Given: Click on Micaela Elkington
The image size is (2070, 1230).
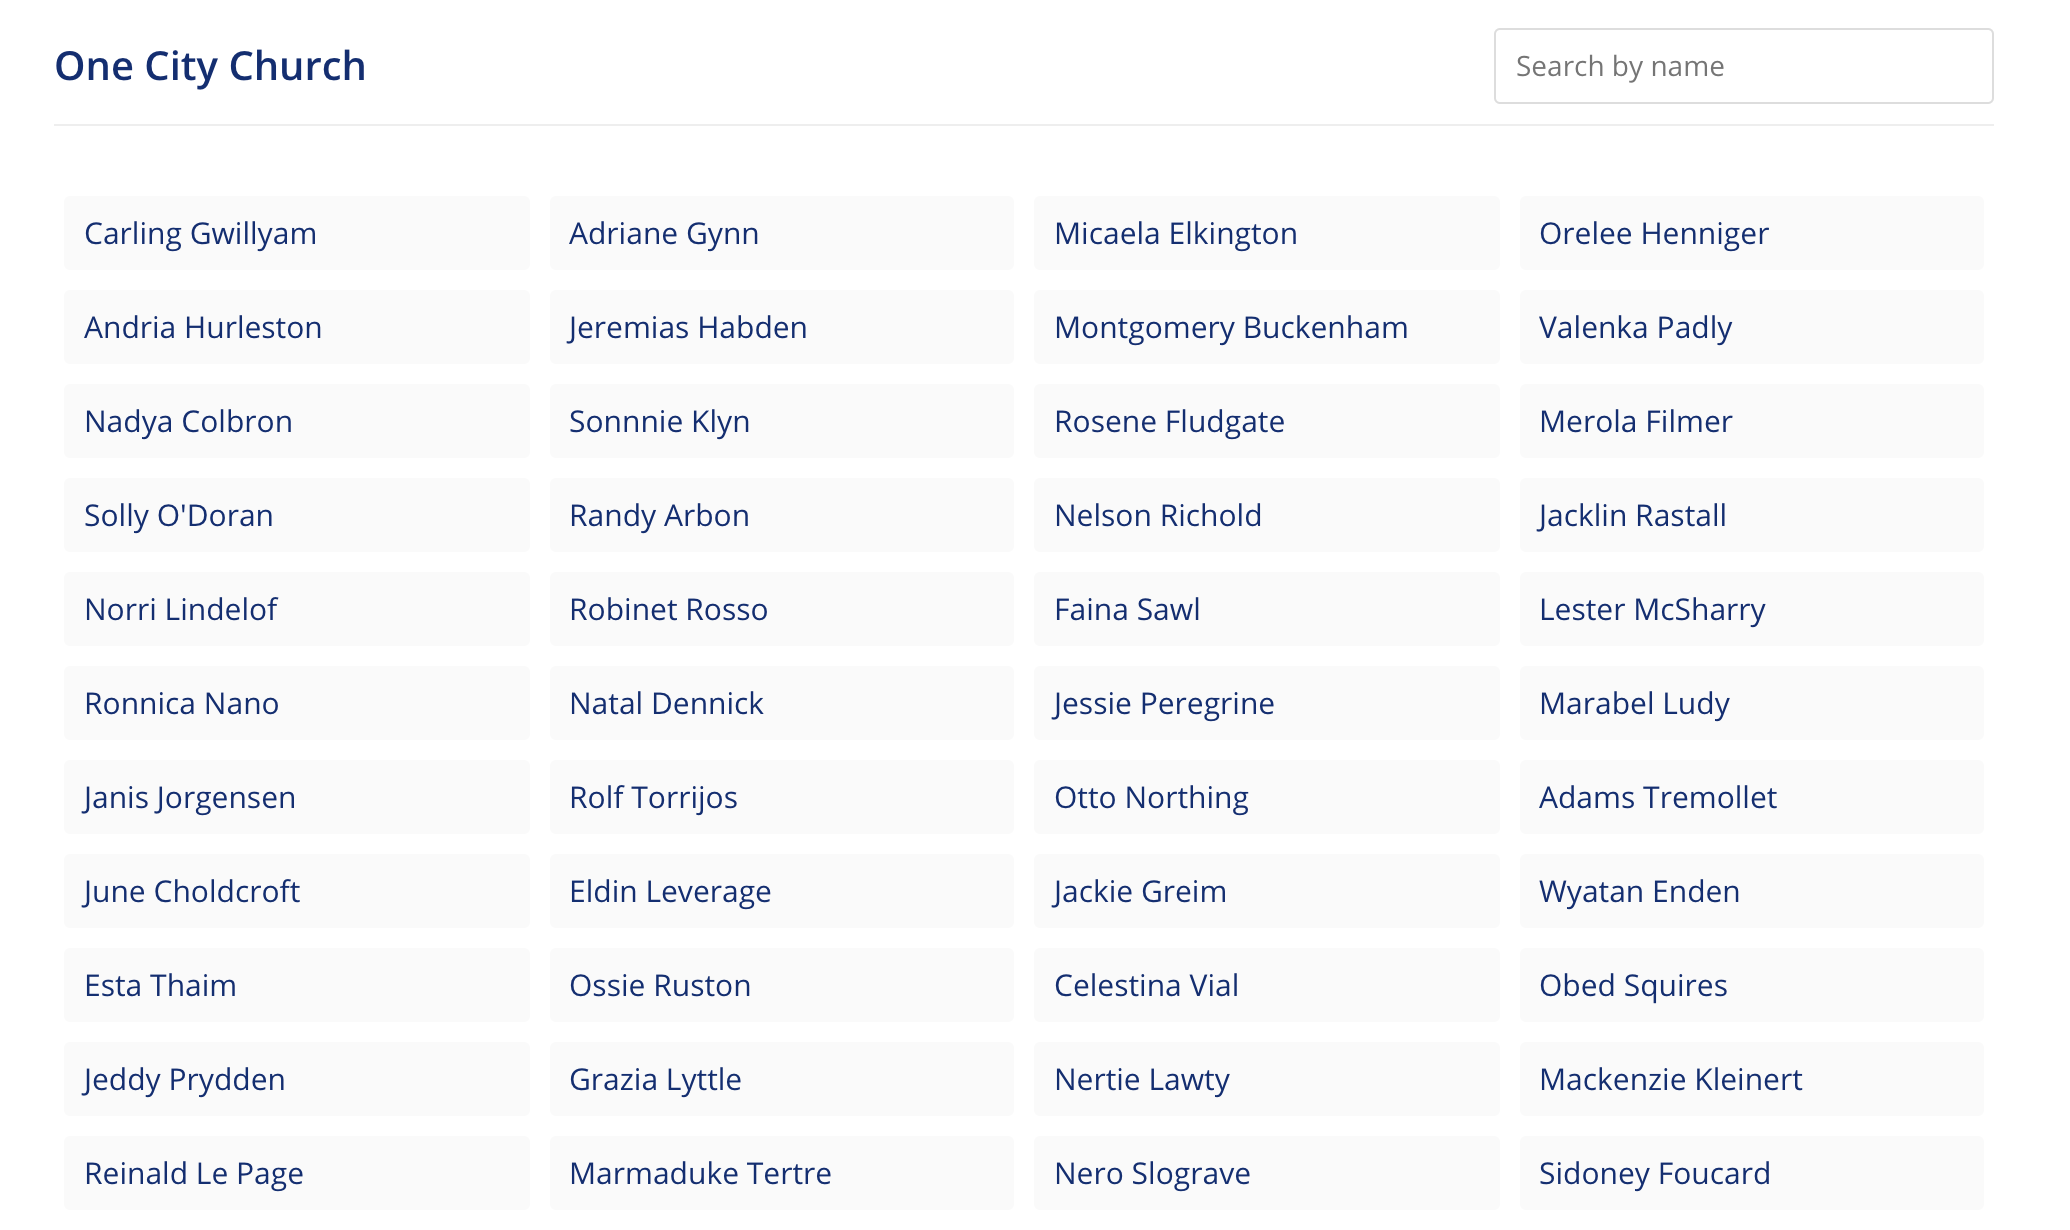Looking at the screenshot, I should [1266, 233].
